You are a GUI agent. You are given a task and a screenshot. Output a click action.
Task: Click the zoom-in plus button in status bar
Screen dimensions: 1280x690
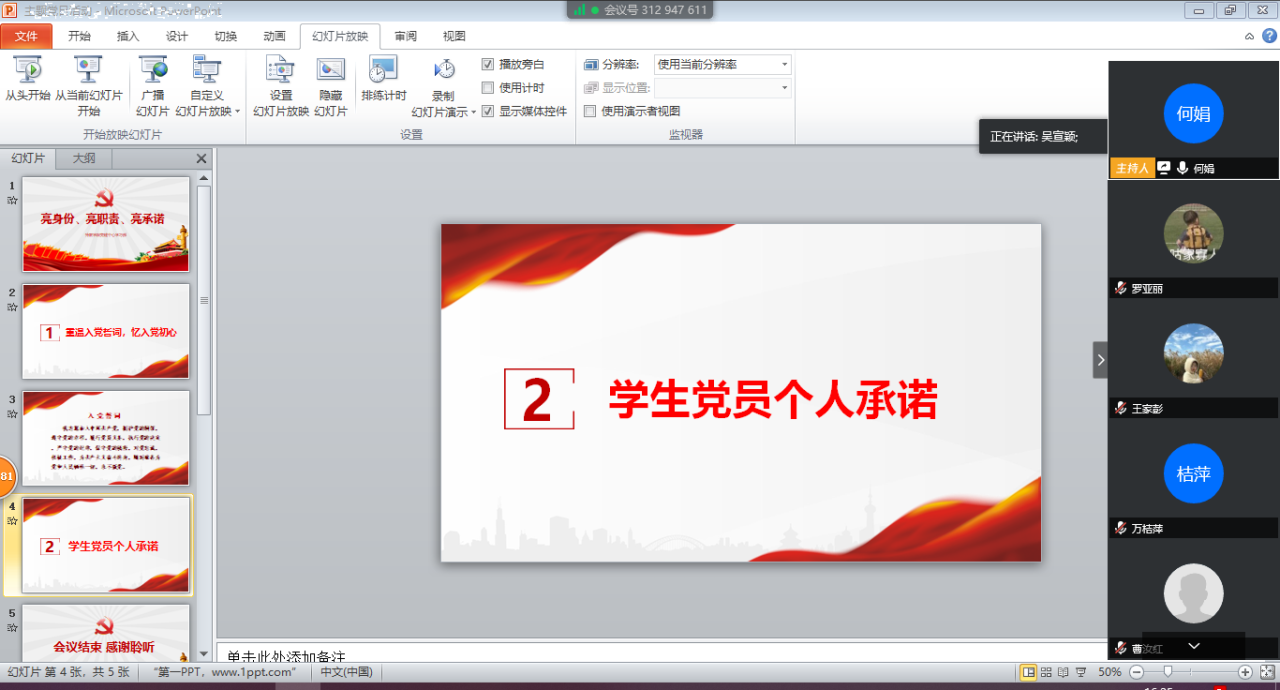click(x=1245, y=672)
